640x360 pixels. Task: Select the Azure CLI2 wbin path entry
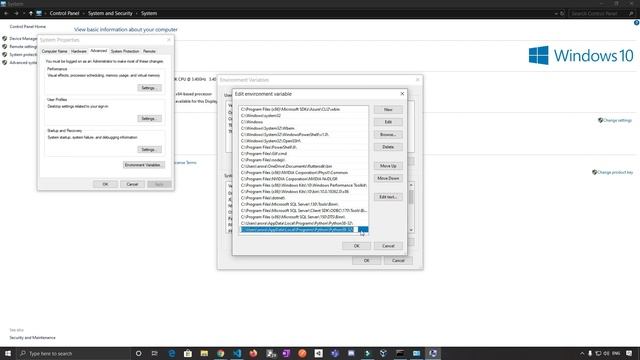click(x=304, y=109)
